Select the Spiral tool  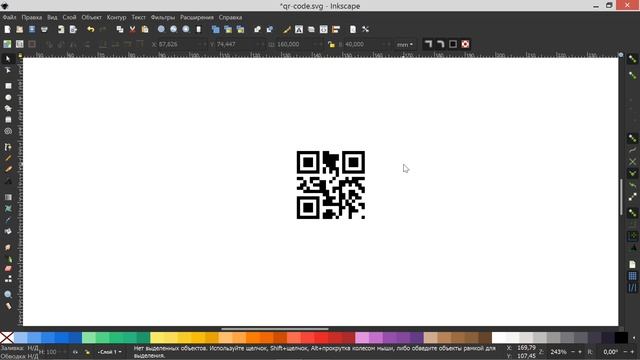[x=8, y=131]
